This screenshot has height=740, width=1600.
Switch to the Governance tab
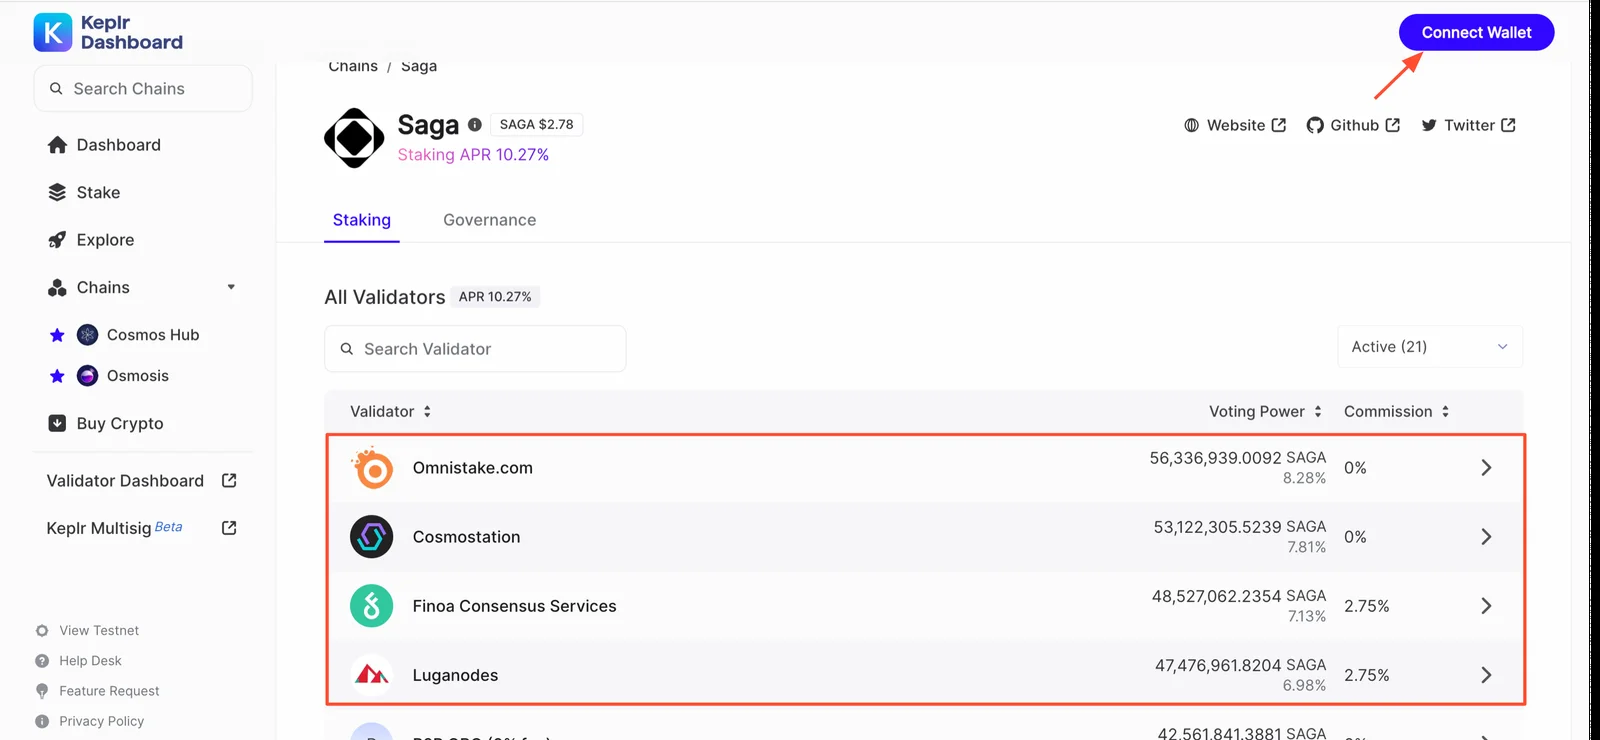point(490,220)
